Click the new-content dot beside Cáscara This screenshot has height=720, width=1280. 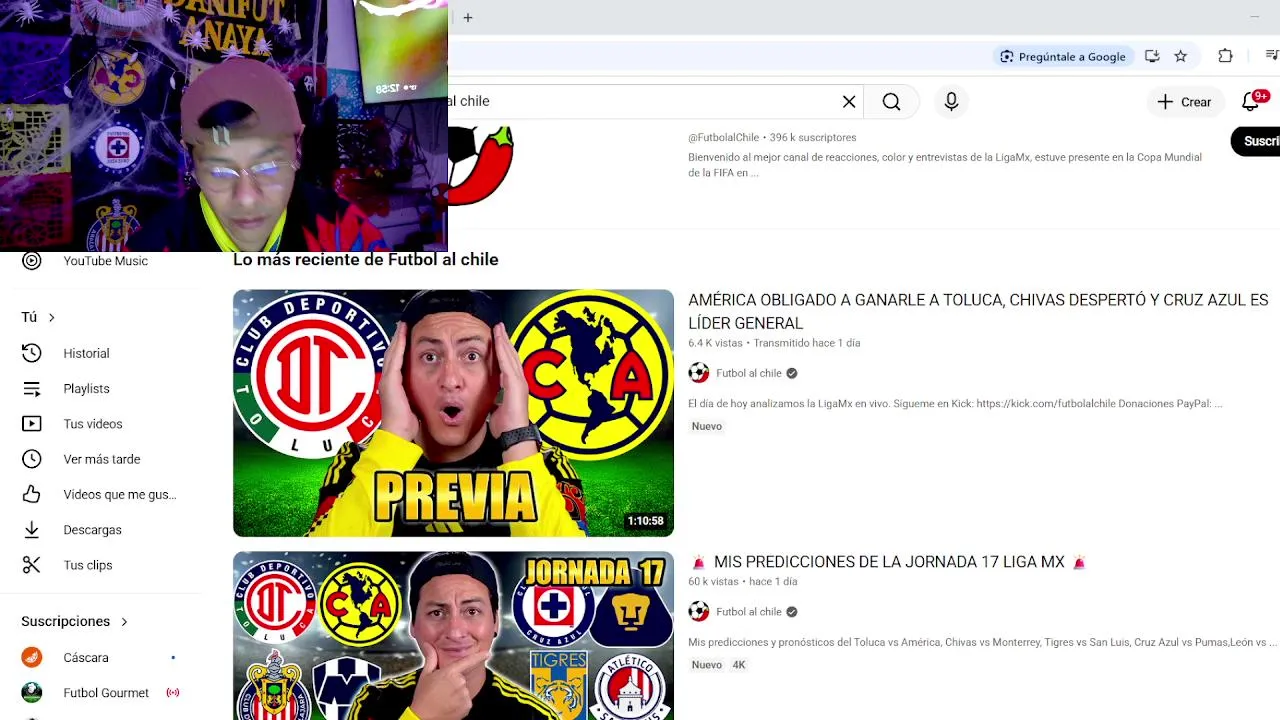[x=173, y=658]
